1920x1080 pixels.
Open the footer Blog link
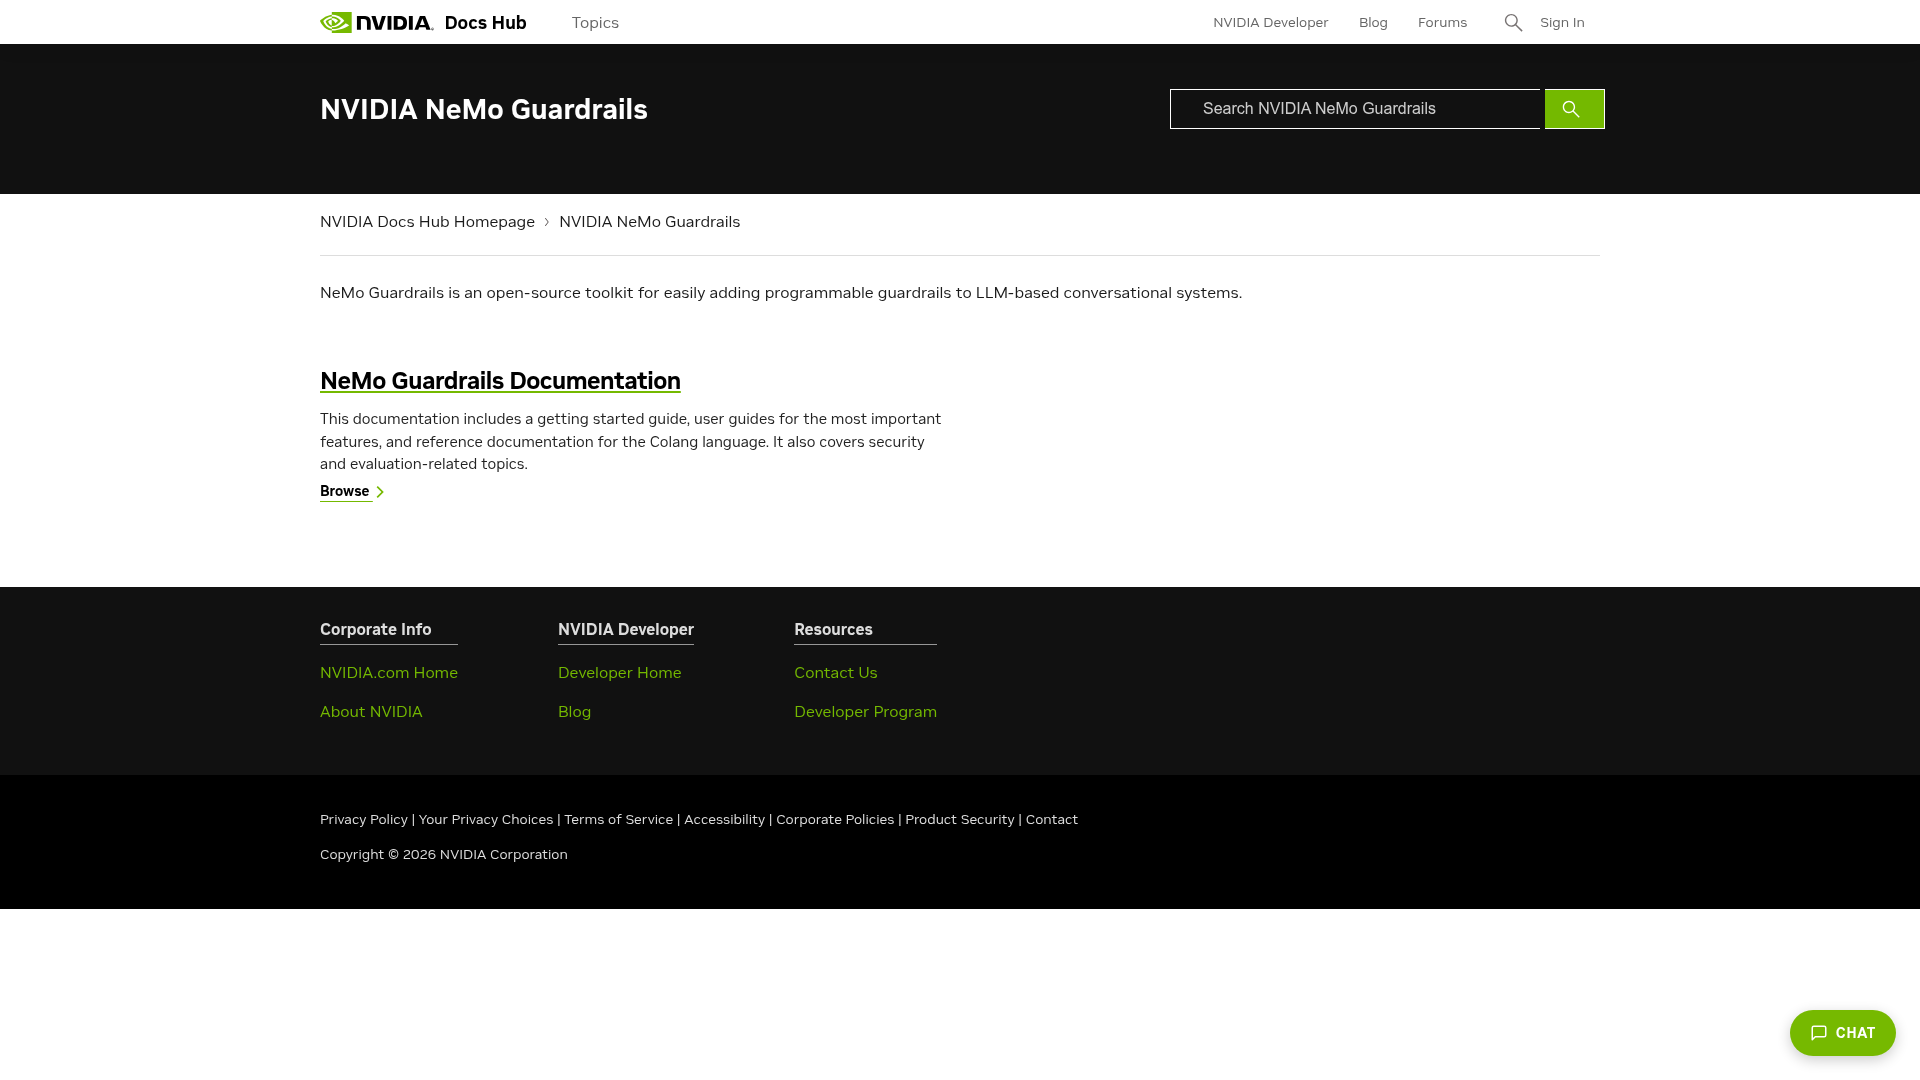point(574,712)
